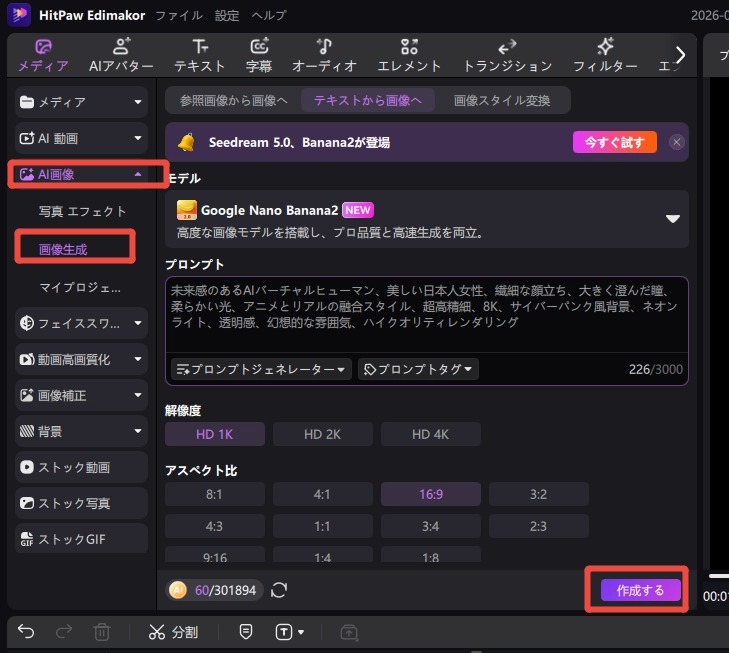Click the text box T icon

284,632
